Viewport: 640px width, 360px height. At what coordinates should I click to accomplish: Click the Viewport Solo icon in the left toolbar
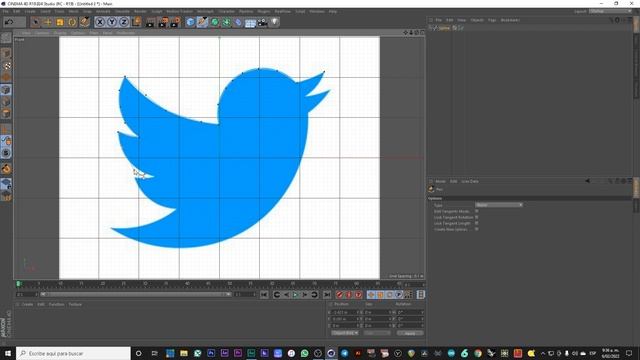[6, 153]
